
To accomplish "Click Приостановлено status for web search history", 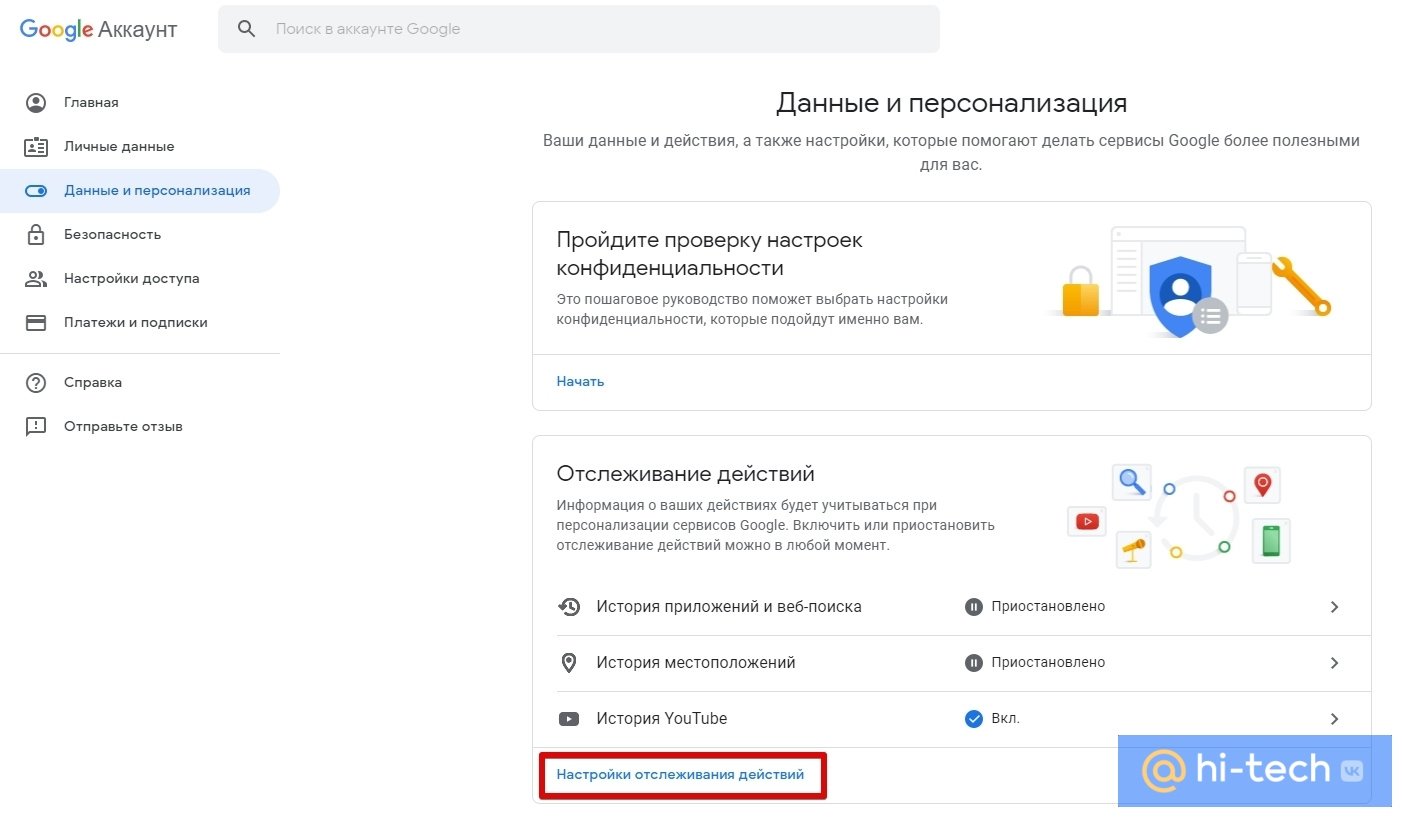I will (1048, 607).
